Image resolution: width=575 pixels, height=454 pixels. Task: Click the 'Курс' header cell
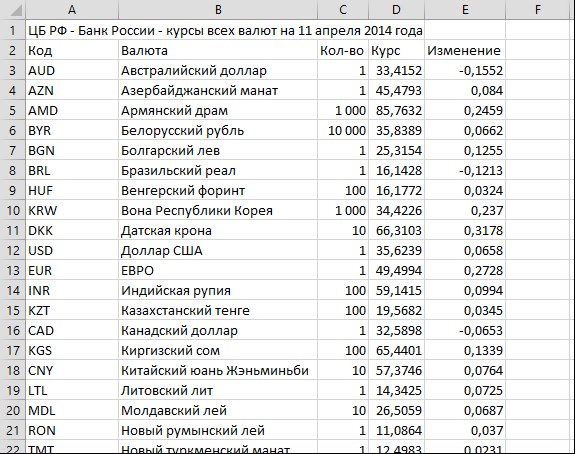pyautogui.click(x=396, y=50)
